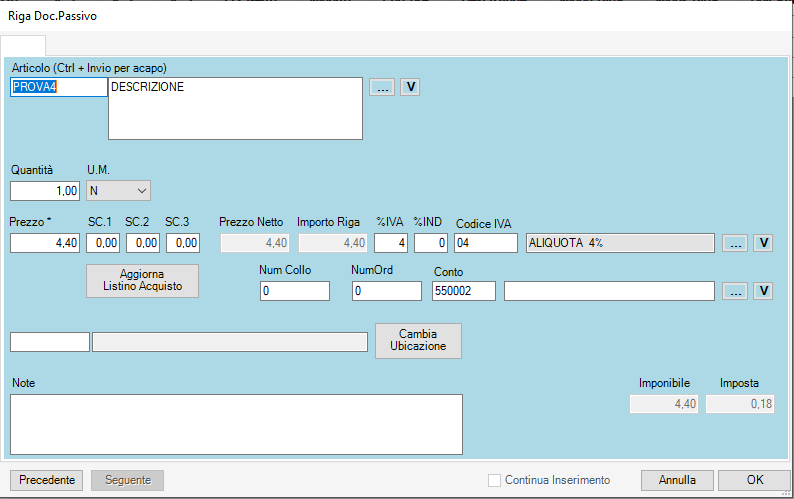
Task: Click the Cambia Ubicazione button
Action: 418,341
